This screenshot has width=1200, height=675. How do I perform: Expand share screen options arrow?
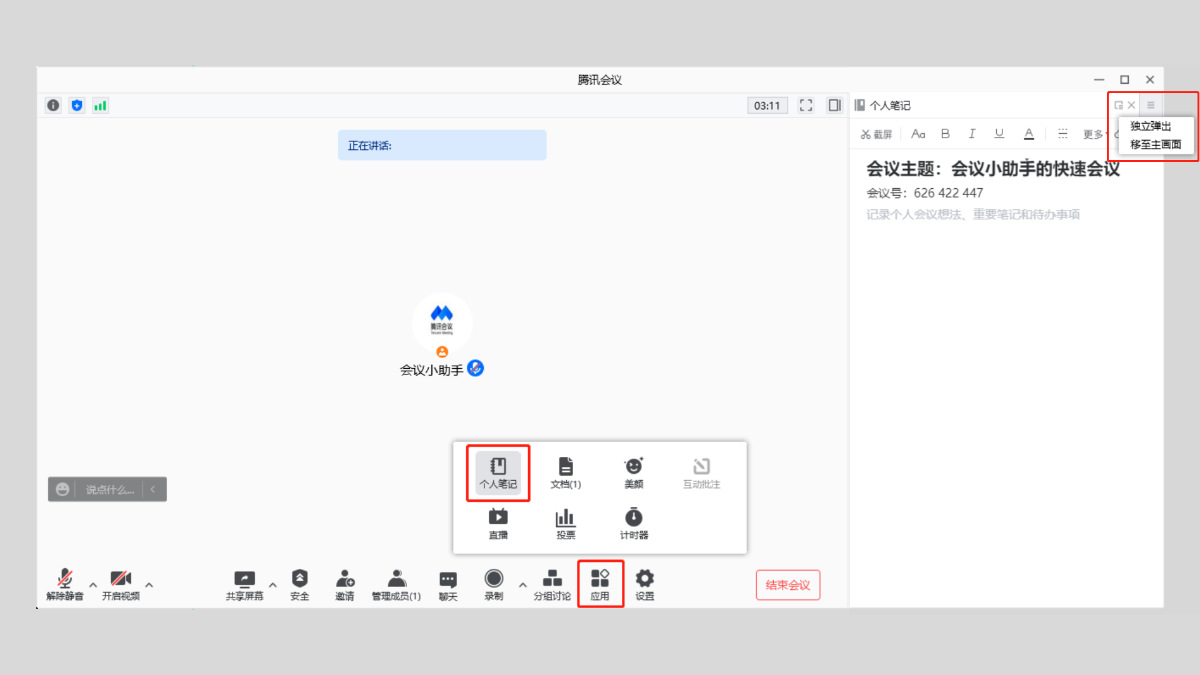pyautogui.click(x=273, y=584)
